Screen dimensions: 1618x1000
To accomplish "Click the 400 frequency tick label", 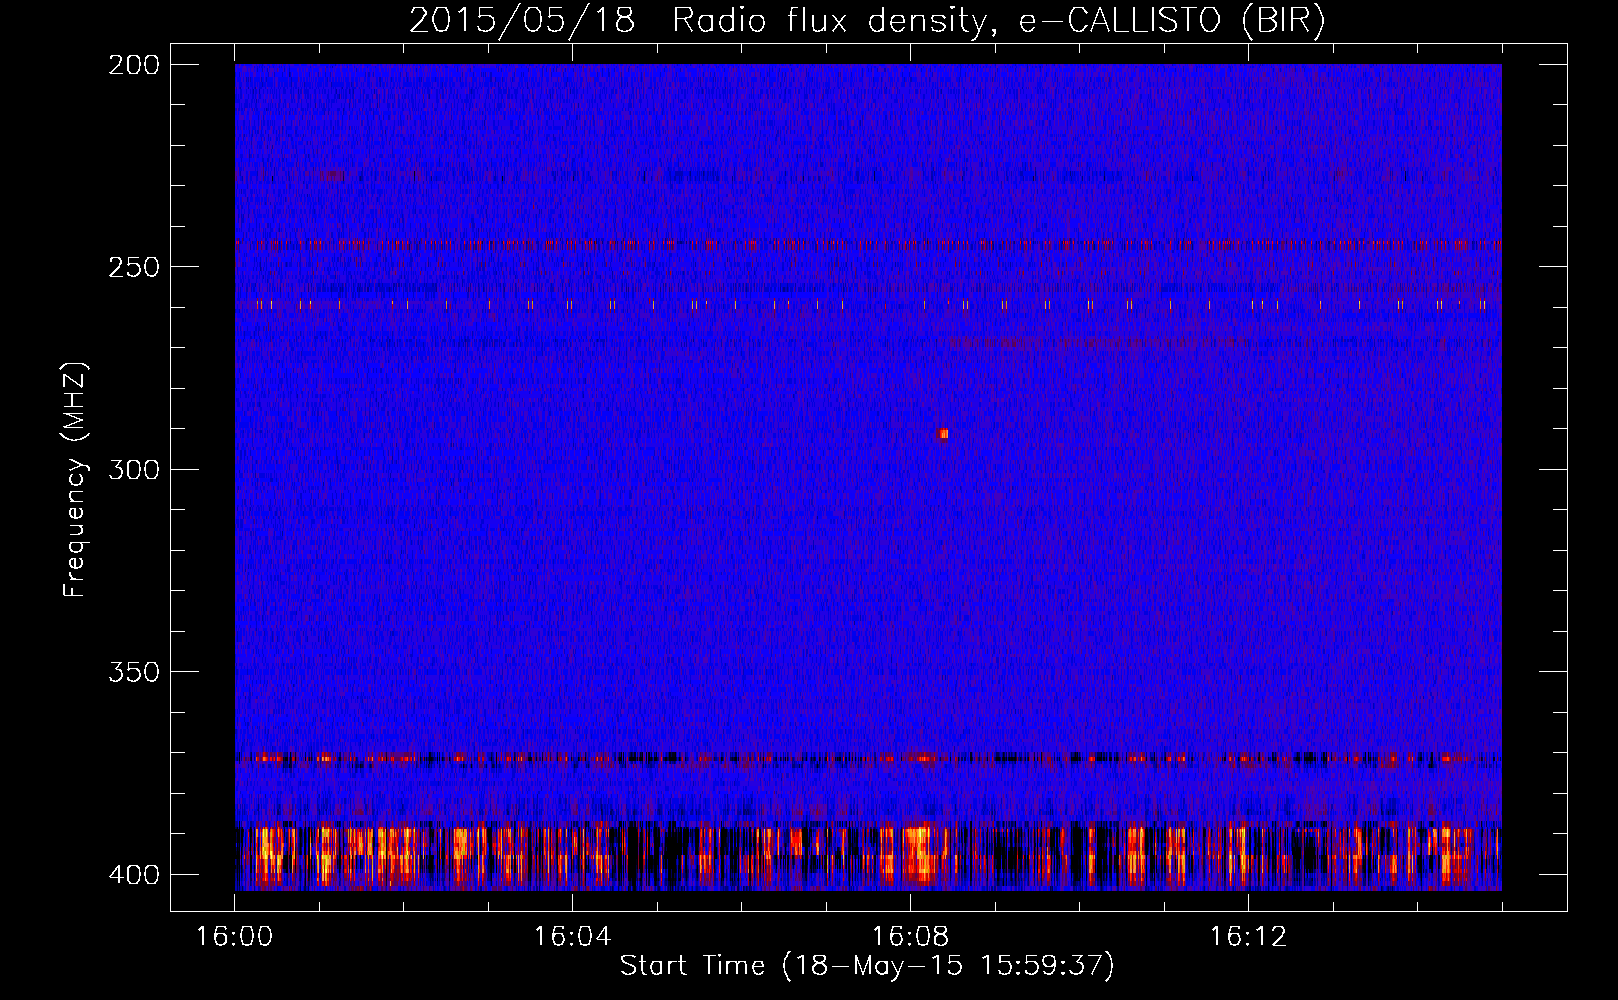I will point(134,875).
